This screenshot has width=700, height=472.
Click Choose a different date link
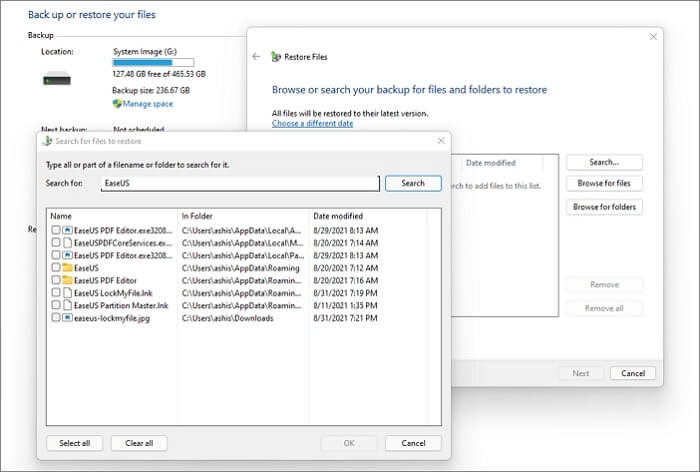pyautogui.click(x=312, y=123)
